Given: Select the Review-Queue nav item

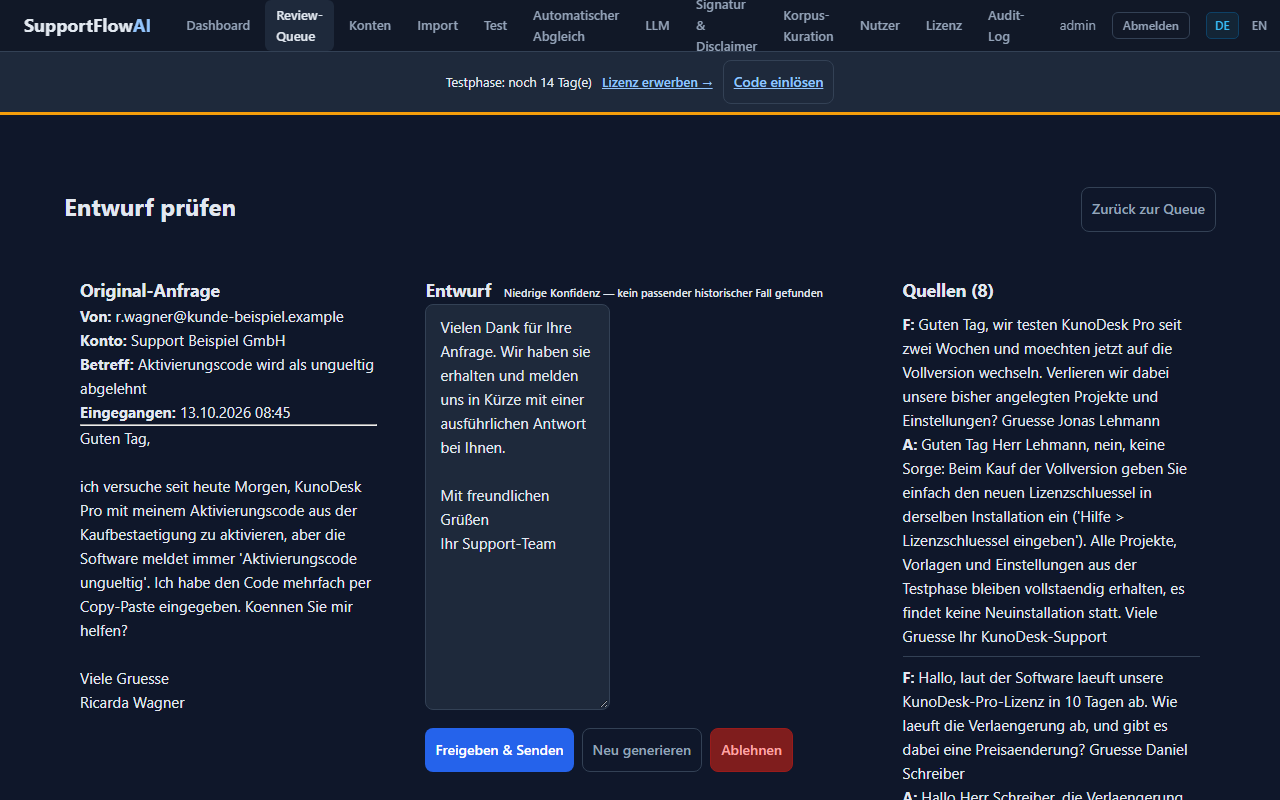Looking at the screenshot, I should pos(299,26).
